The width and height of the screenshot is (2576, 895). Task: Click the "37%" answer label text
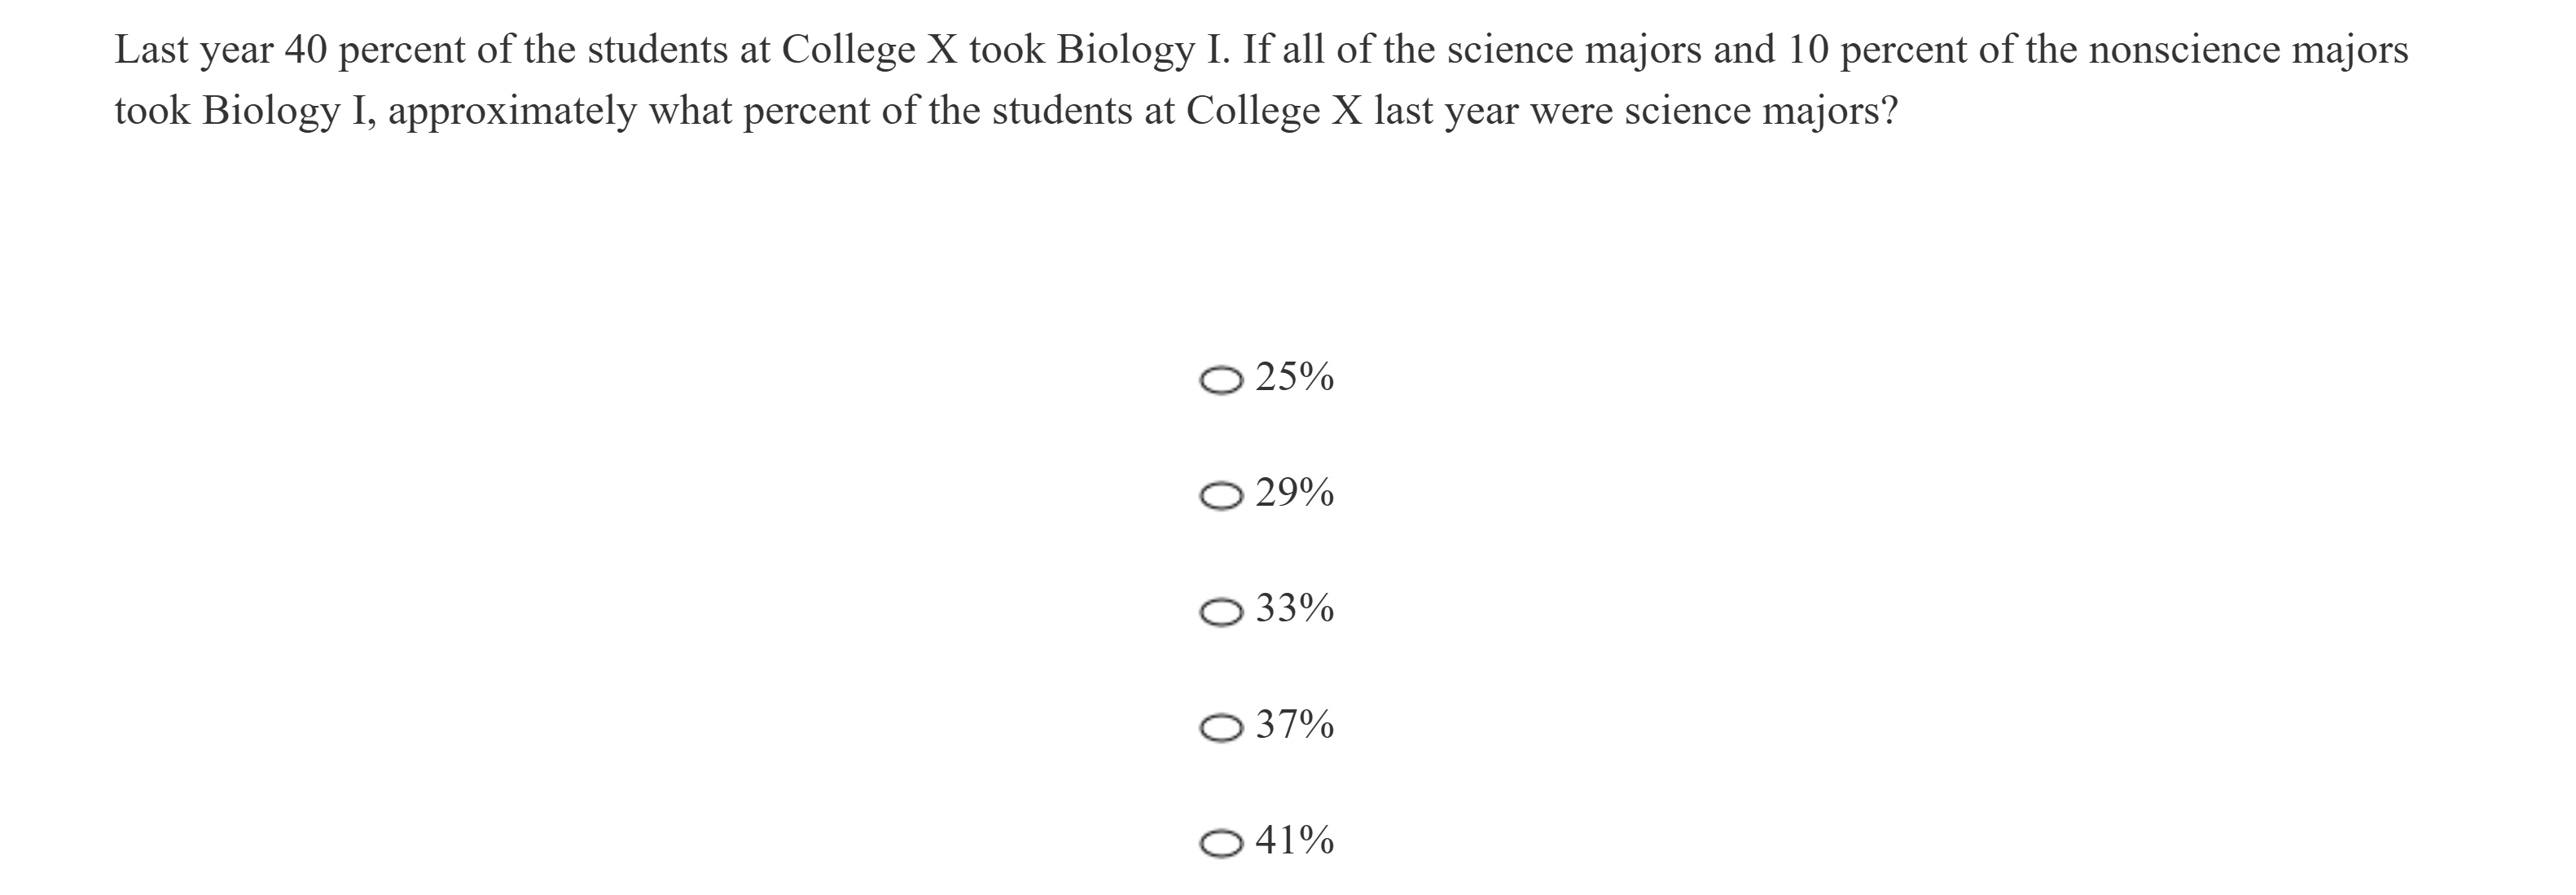(1294, 724)
